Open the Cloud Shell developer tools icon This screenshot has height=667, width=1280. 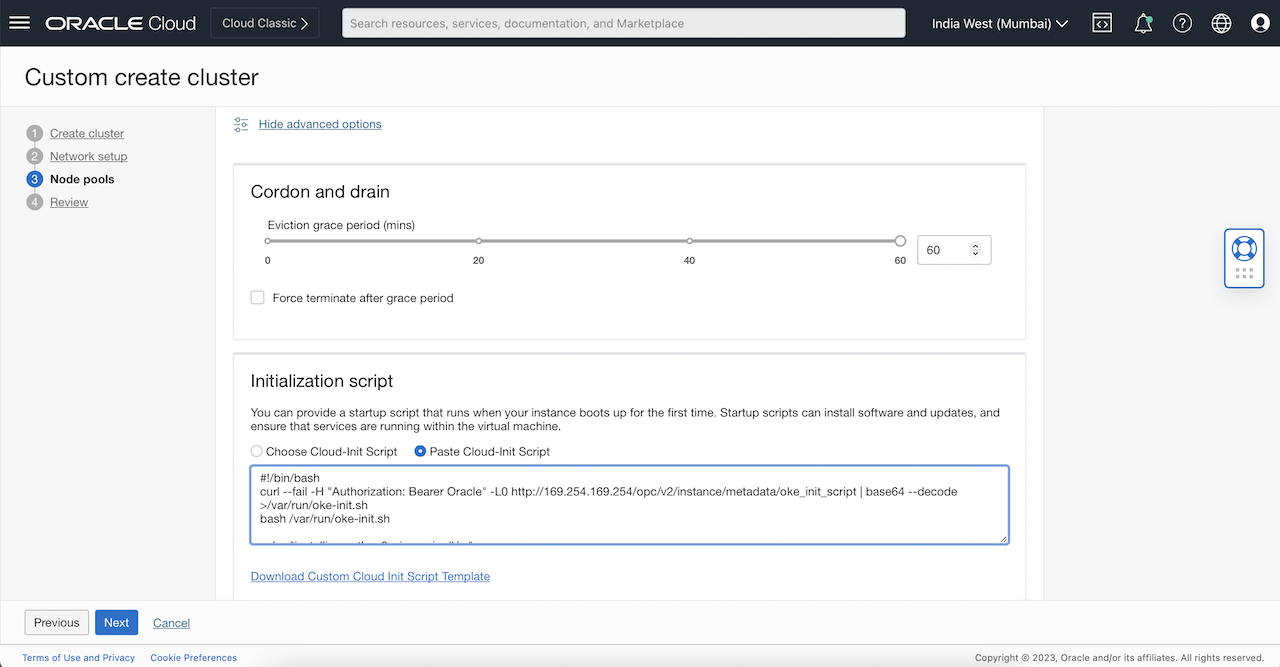(1102, 23)
